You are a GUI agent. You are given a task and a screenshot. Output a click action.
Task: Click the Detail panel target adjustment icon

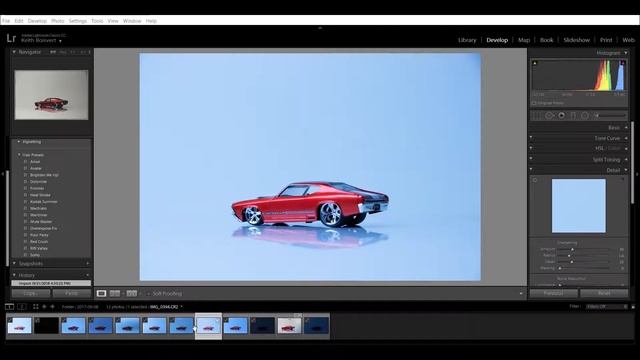[535, 180]
